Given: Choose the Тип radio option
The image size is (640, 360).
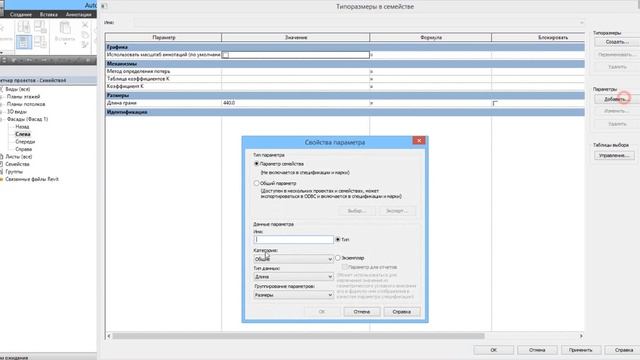Looking at the screenshot, I should pos(338,240).
